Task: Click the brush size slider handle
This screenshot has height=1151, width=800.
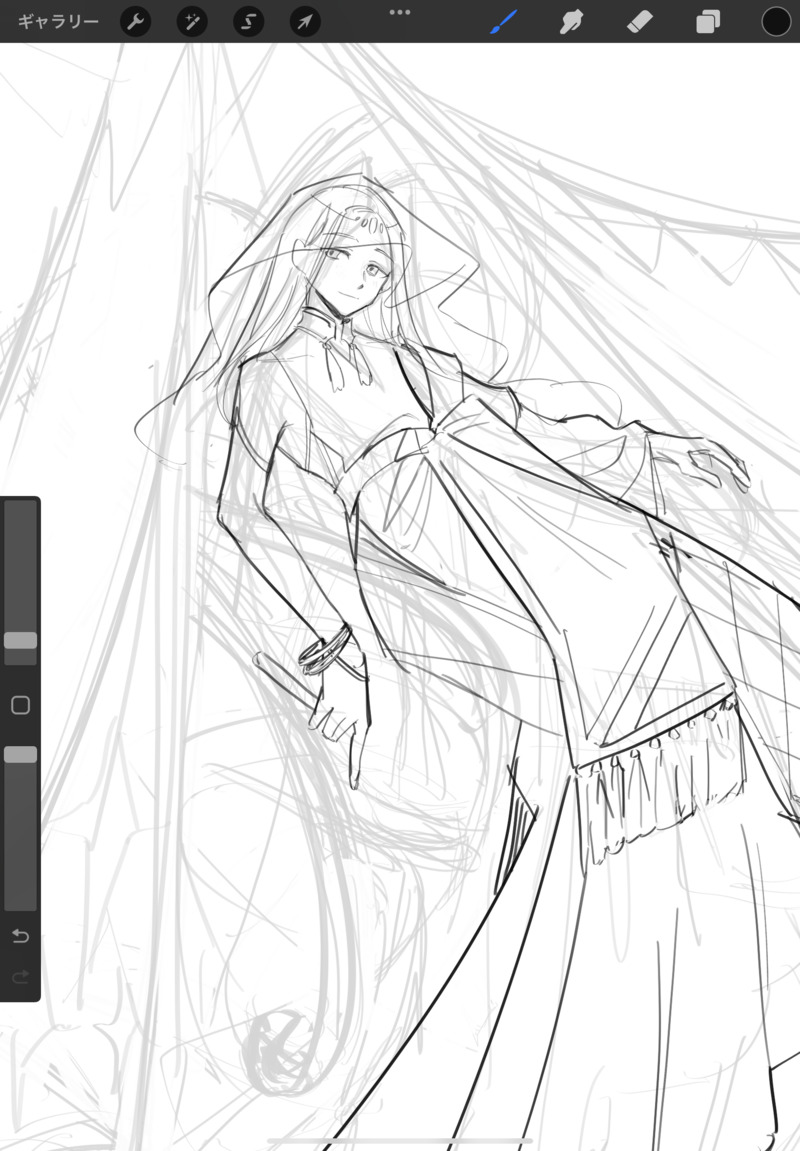Action: pos(21,640)
